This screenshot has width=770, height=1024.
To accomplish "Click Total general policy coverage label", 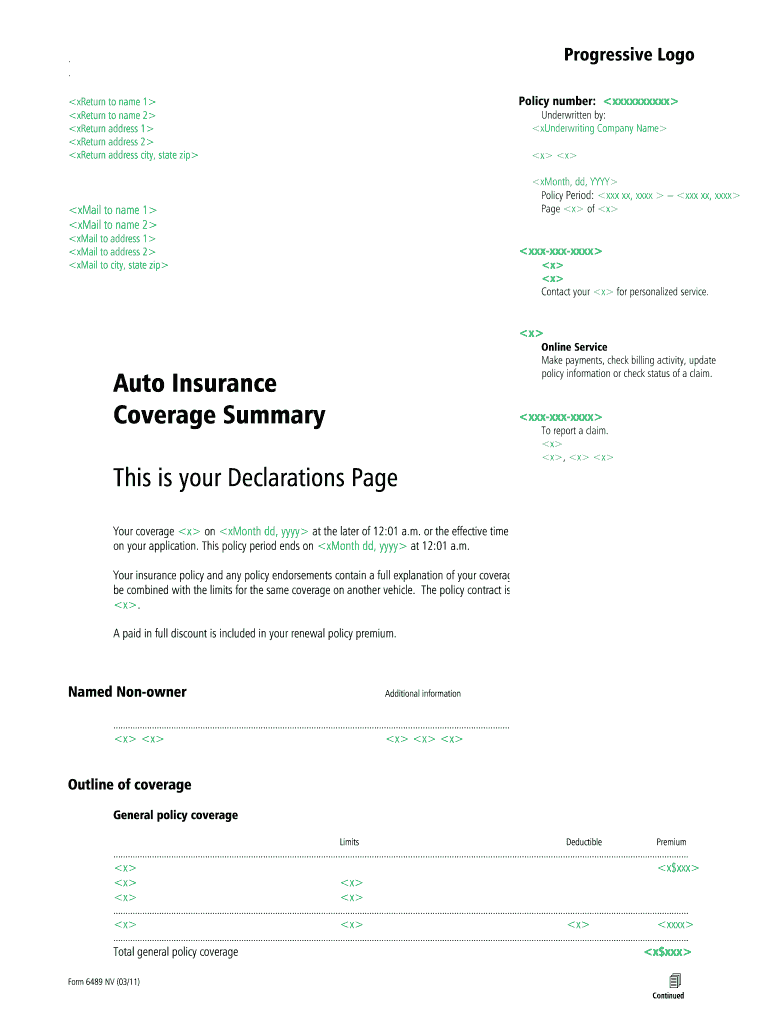I will [x=176, y=952].
